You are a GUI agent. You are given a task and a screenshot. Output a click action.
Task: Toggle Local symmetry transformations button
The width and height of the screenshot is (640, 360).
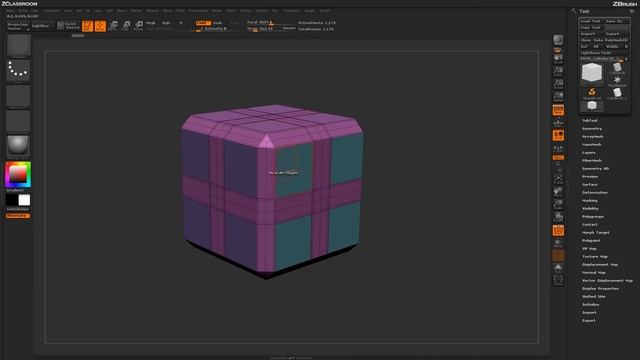558,135
